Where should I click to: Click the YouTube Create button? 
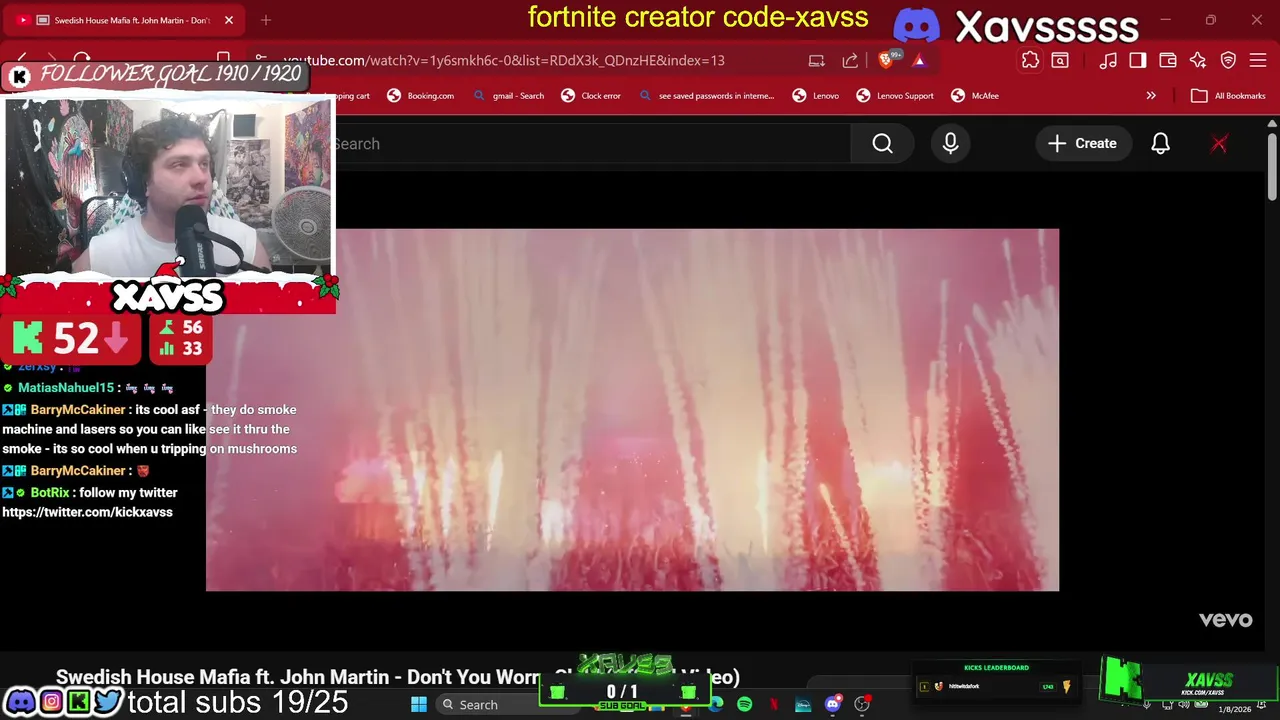1082,144
